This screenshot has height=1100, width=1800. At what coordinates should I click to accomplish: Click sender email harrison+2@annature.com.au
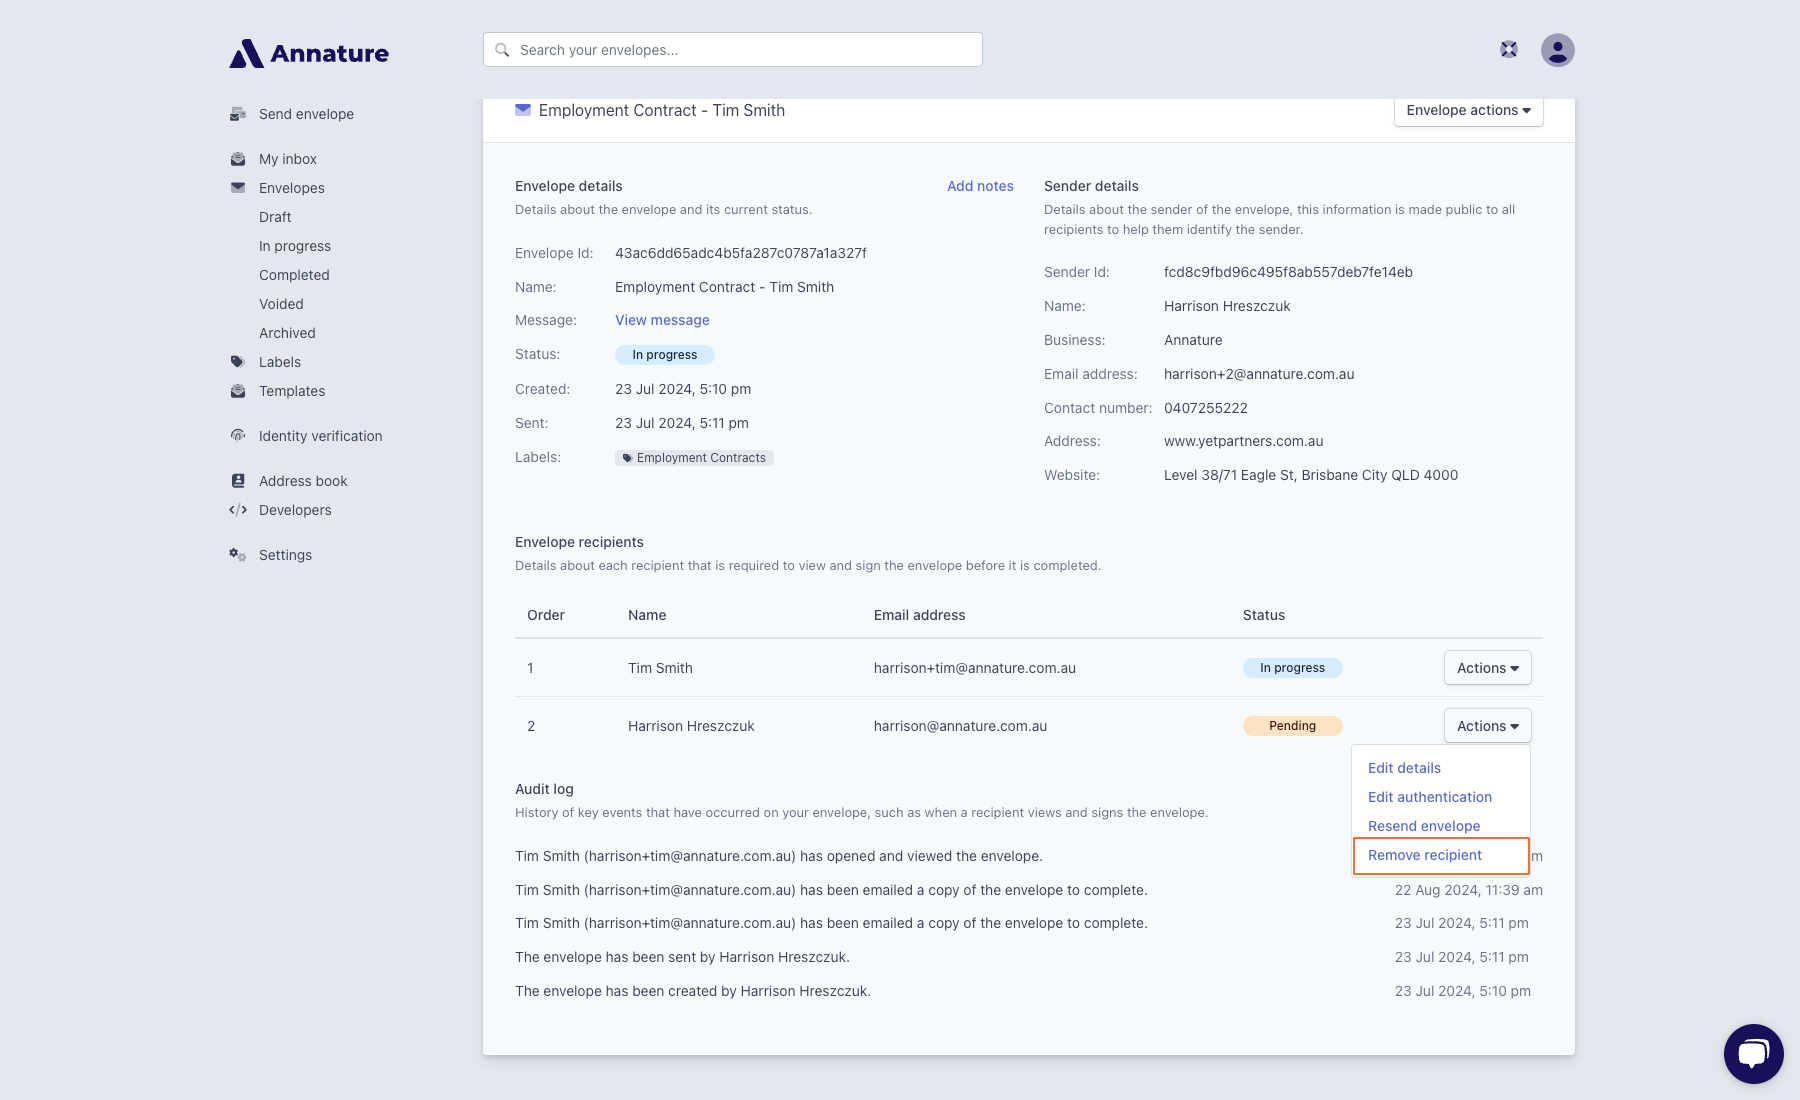point(1259,374)
